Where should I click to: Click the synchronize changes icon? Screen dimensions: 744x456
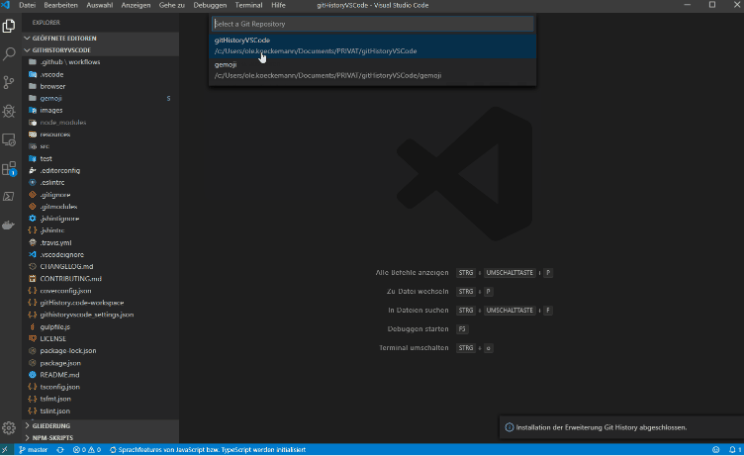click(60, 450)
